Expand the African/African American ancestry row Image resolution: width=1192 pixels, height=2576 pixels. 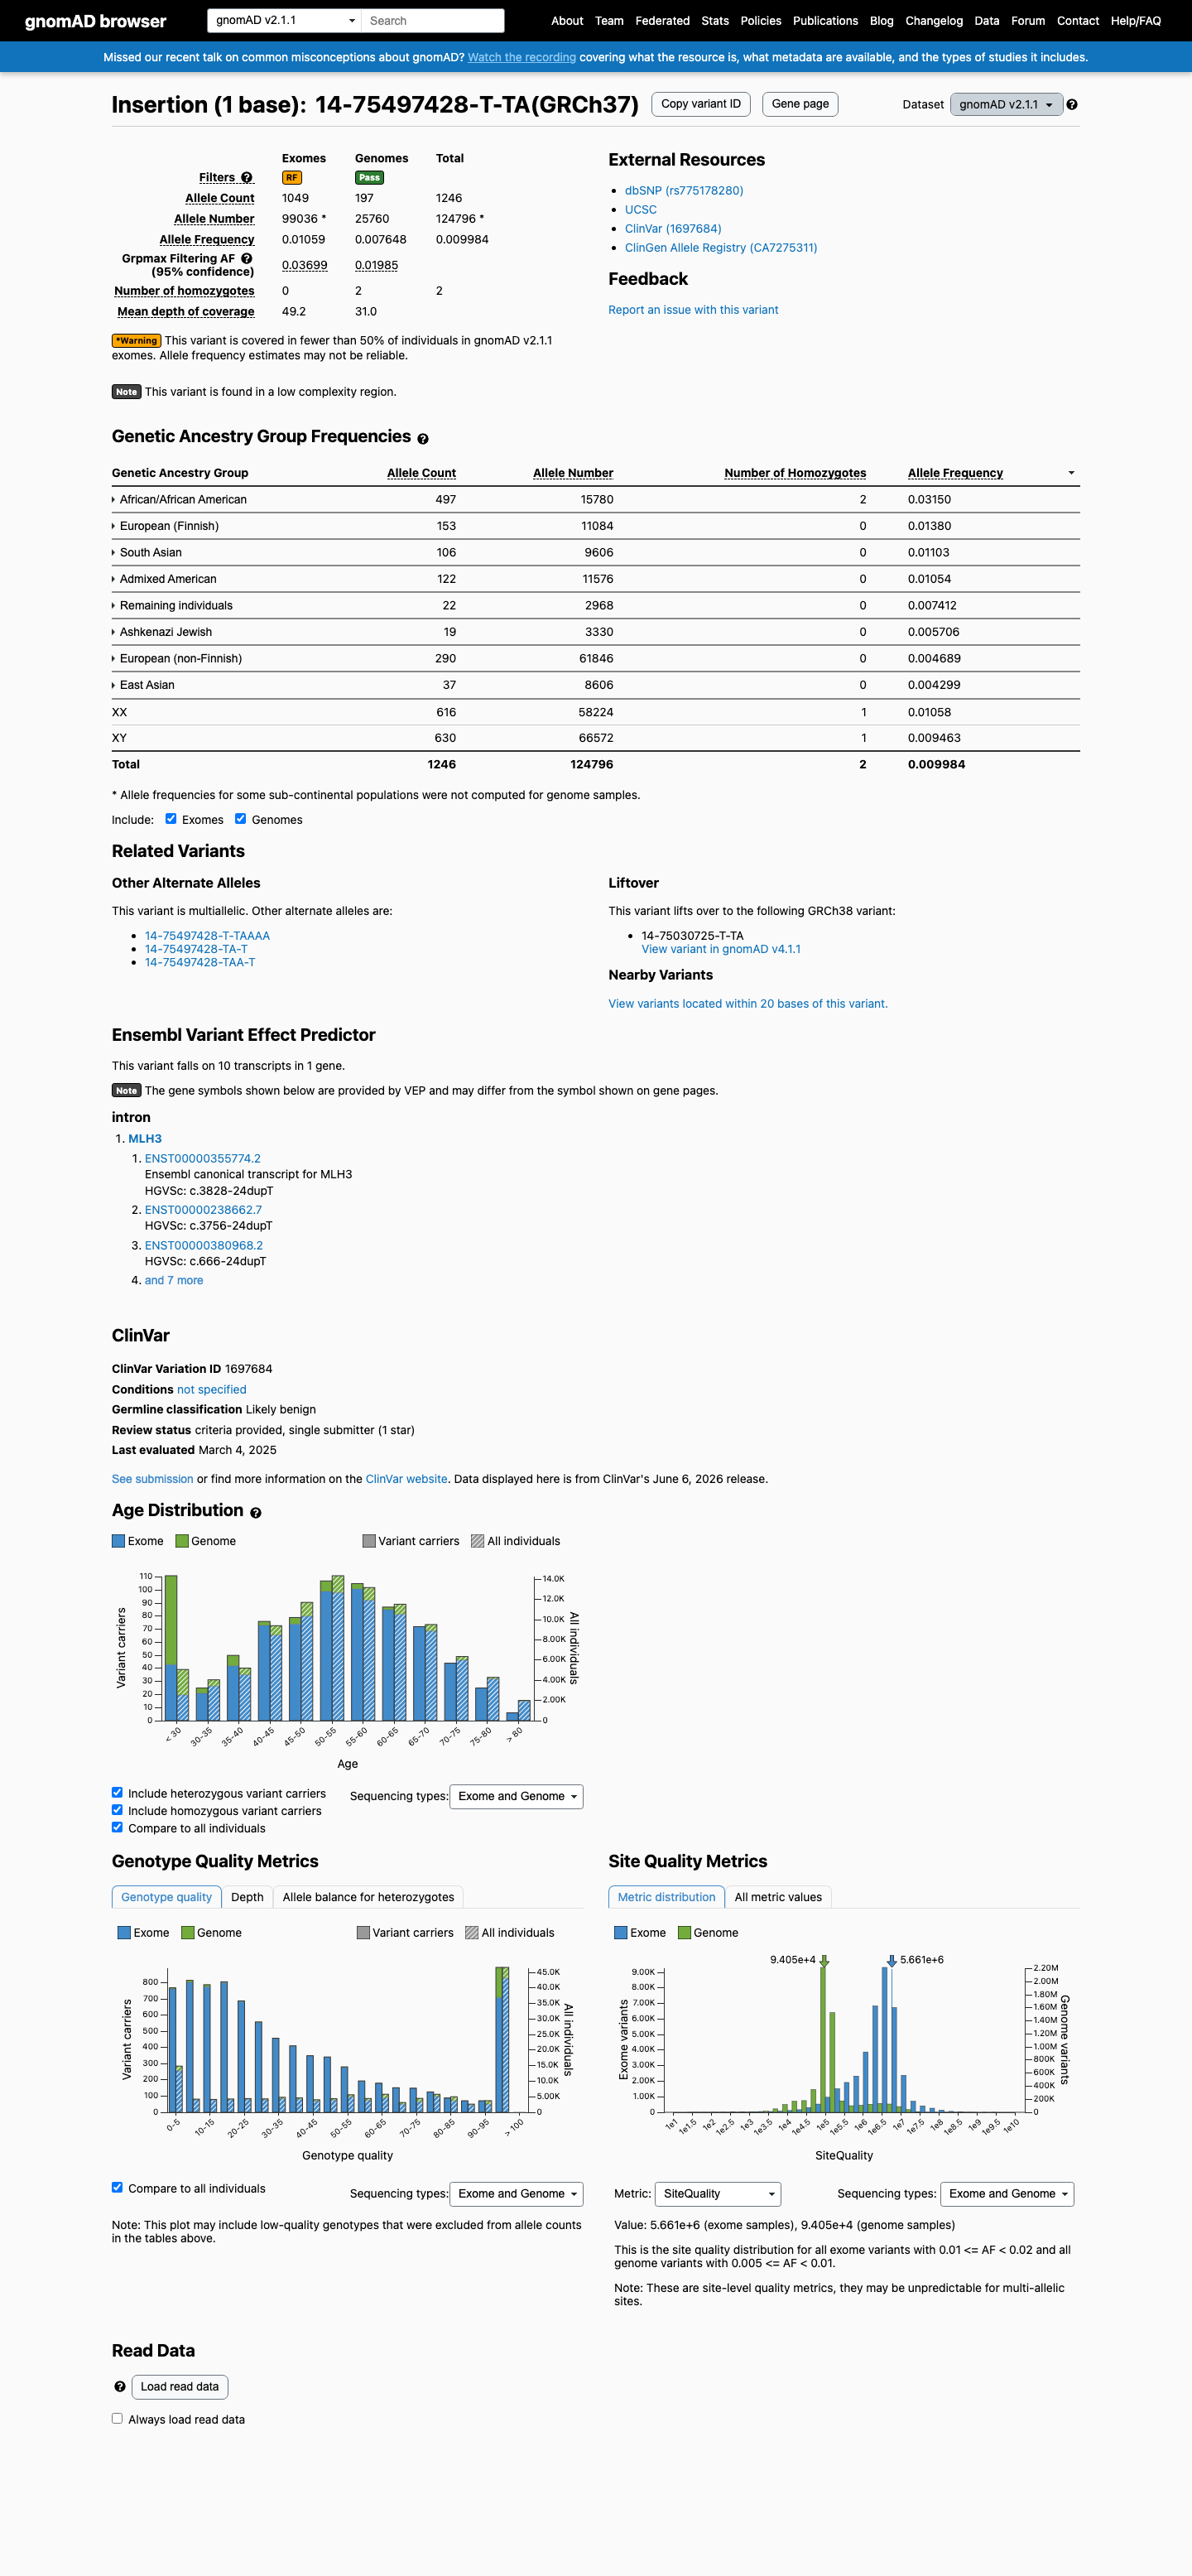[179, 500]
